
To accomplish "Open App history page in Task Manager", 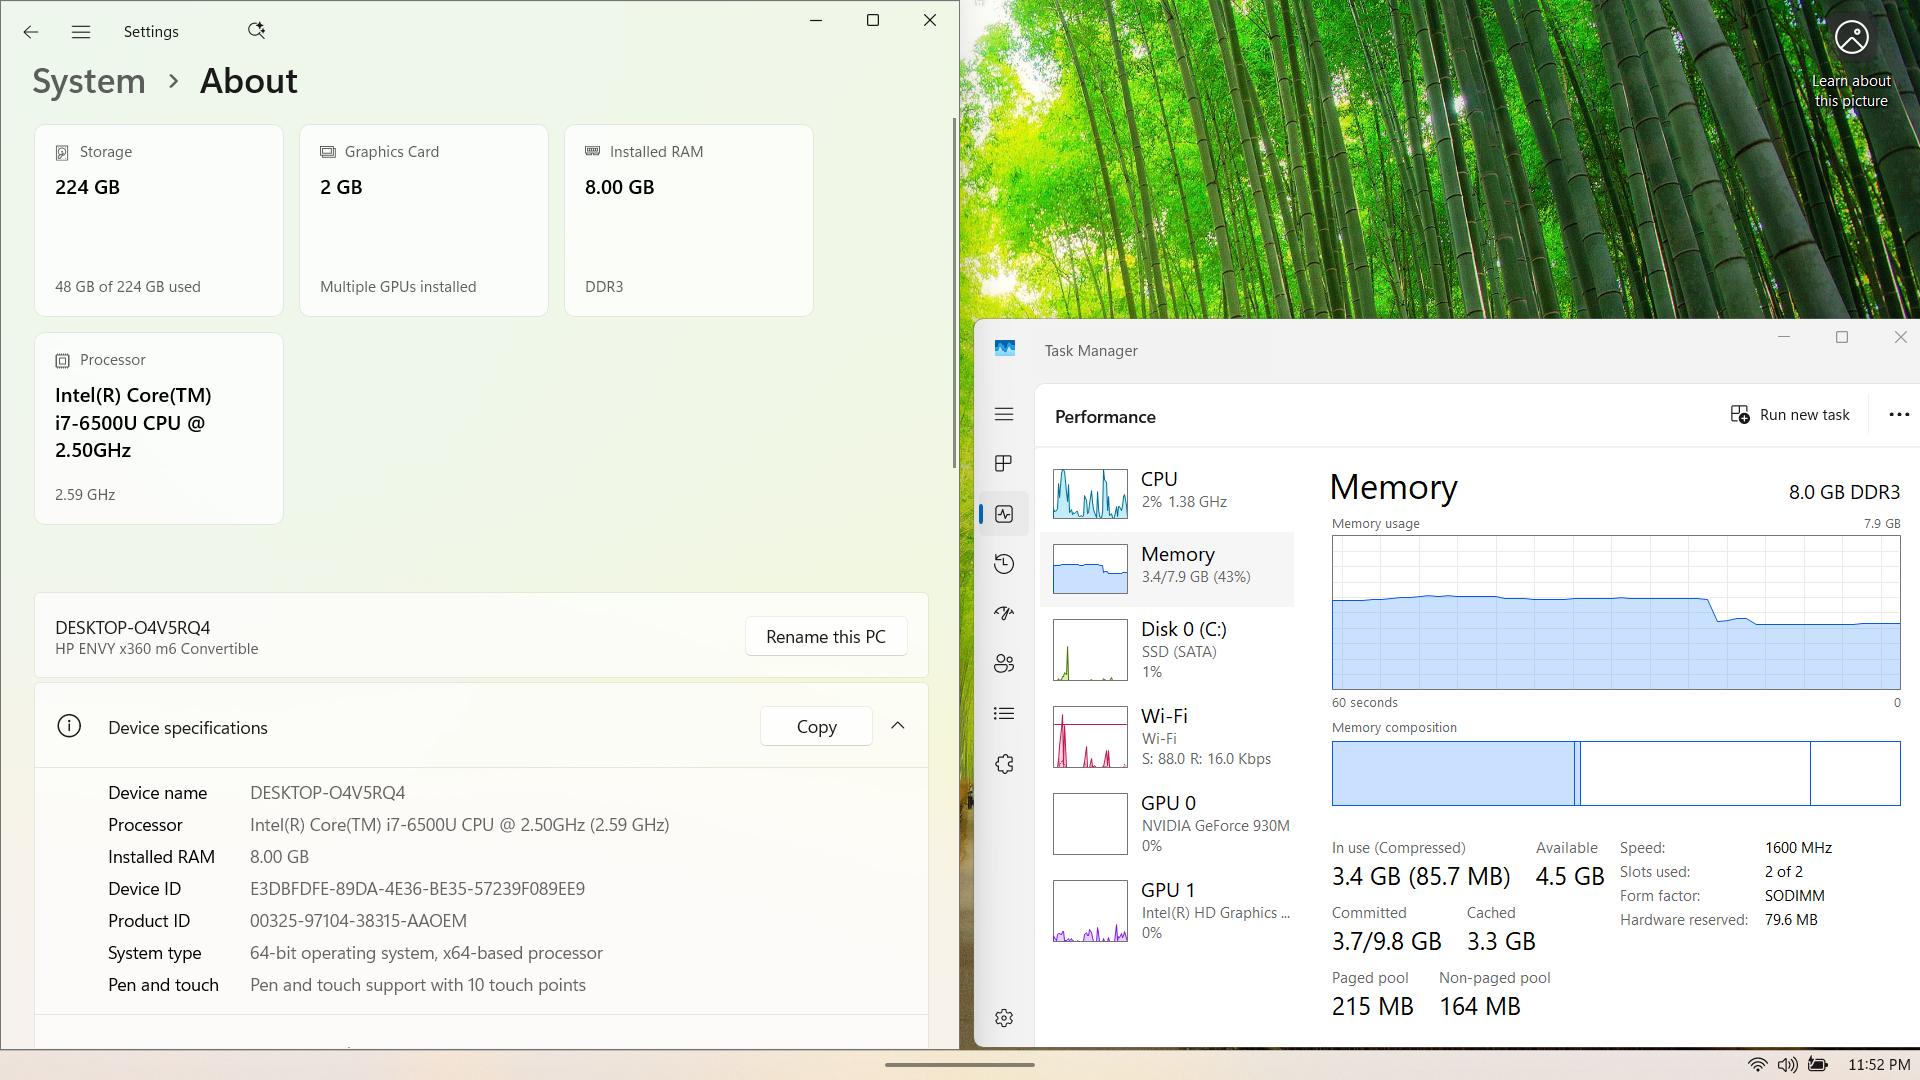I will click(1004, 564).
